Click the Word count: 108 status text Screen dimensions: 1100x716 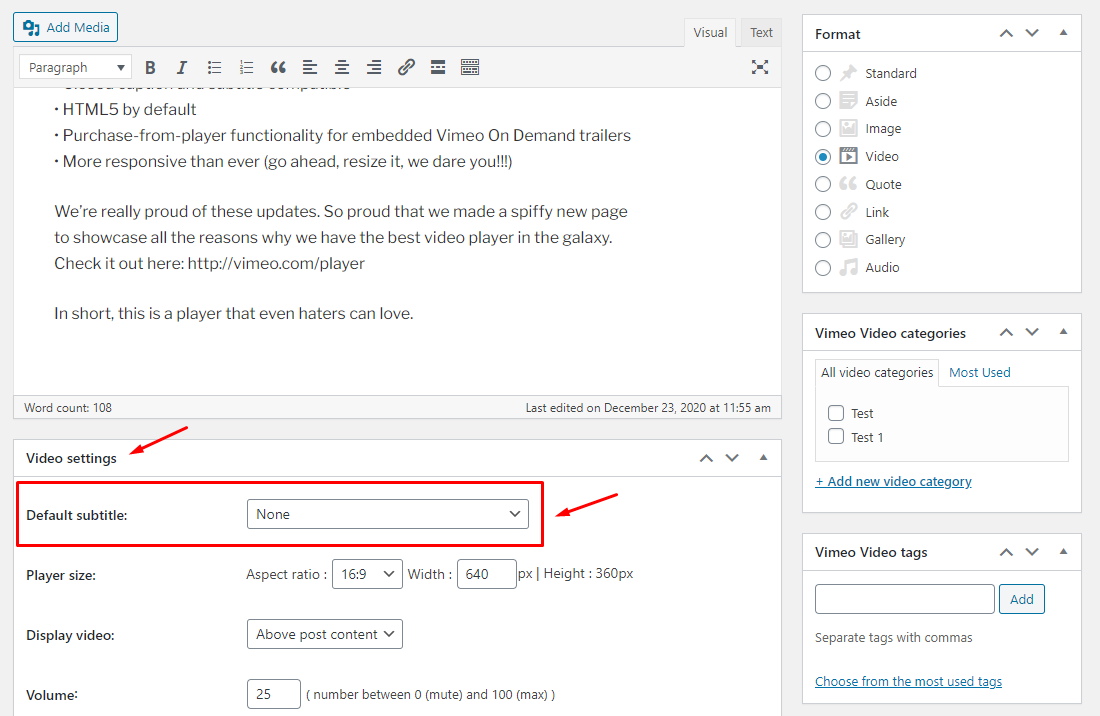(x=68, y=408)
